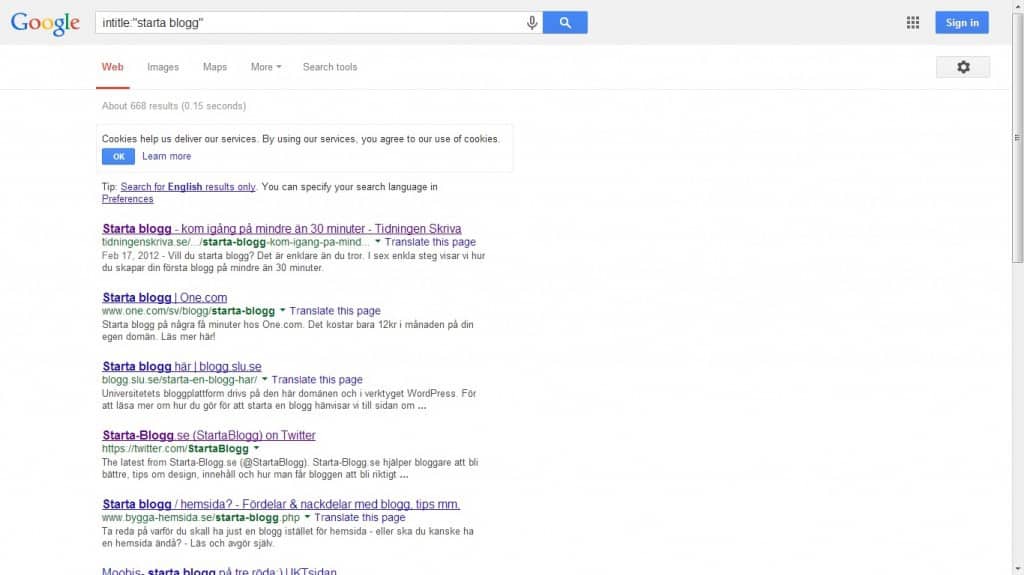
Task: Click the microphone voice search icon
Action: coord(532,23)
